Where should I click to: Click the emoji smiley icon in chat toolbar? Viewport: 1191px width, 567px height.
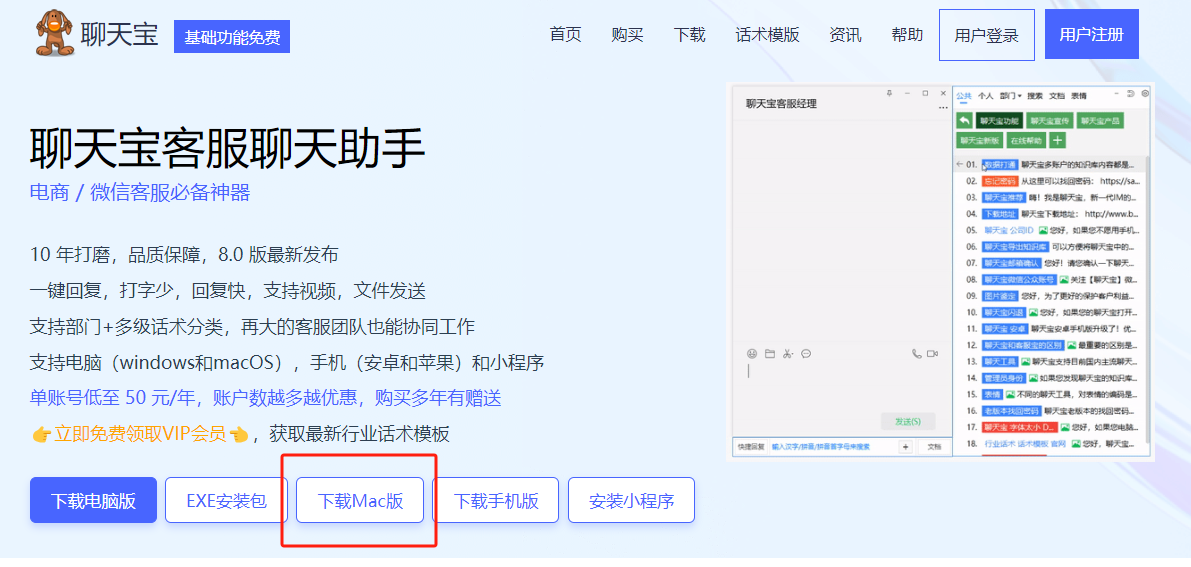point(752,353)
